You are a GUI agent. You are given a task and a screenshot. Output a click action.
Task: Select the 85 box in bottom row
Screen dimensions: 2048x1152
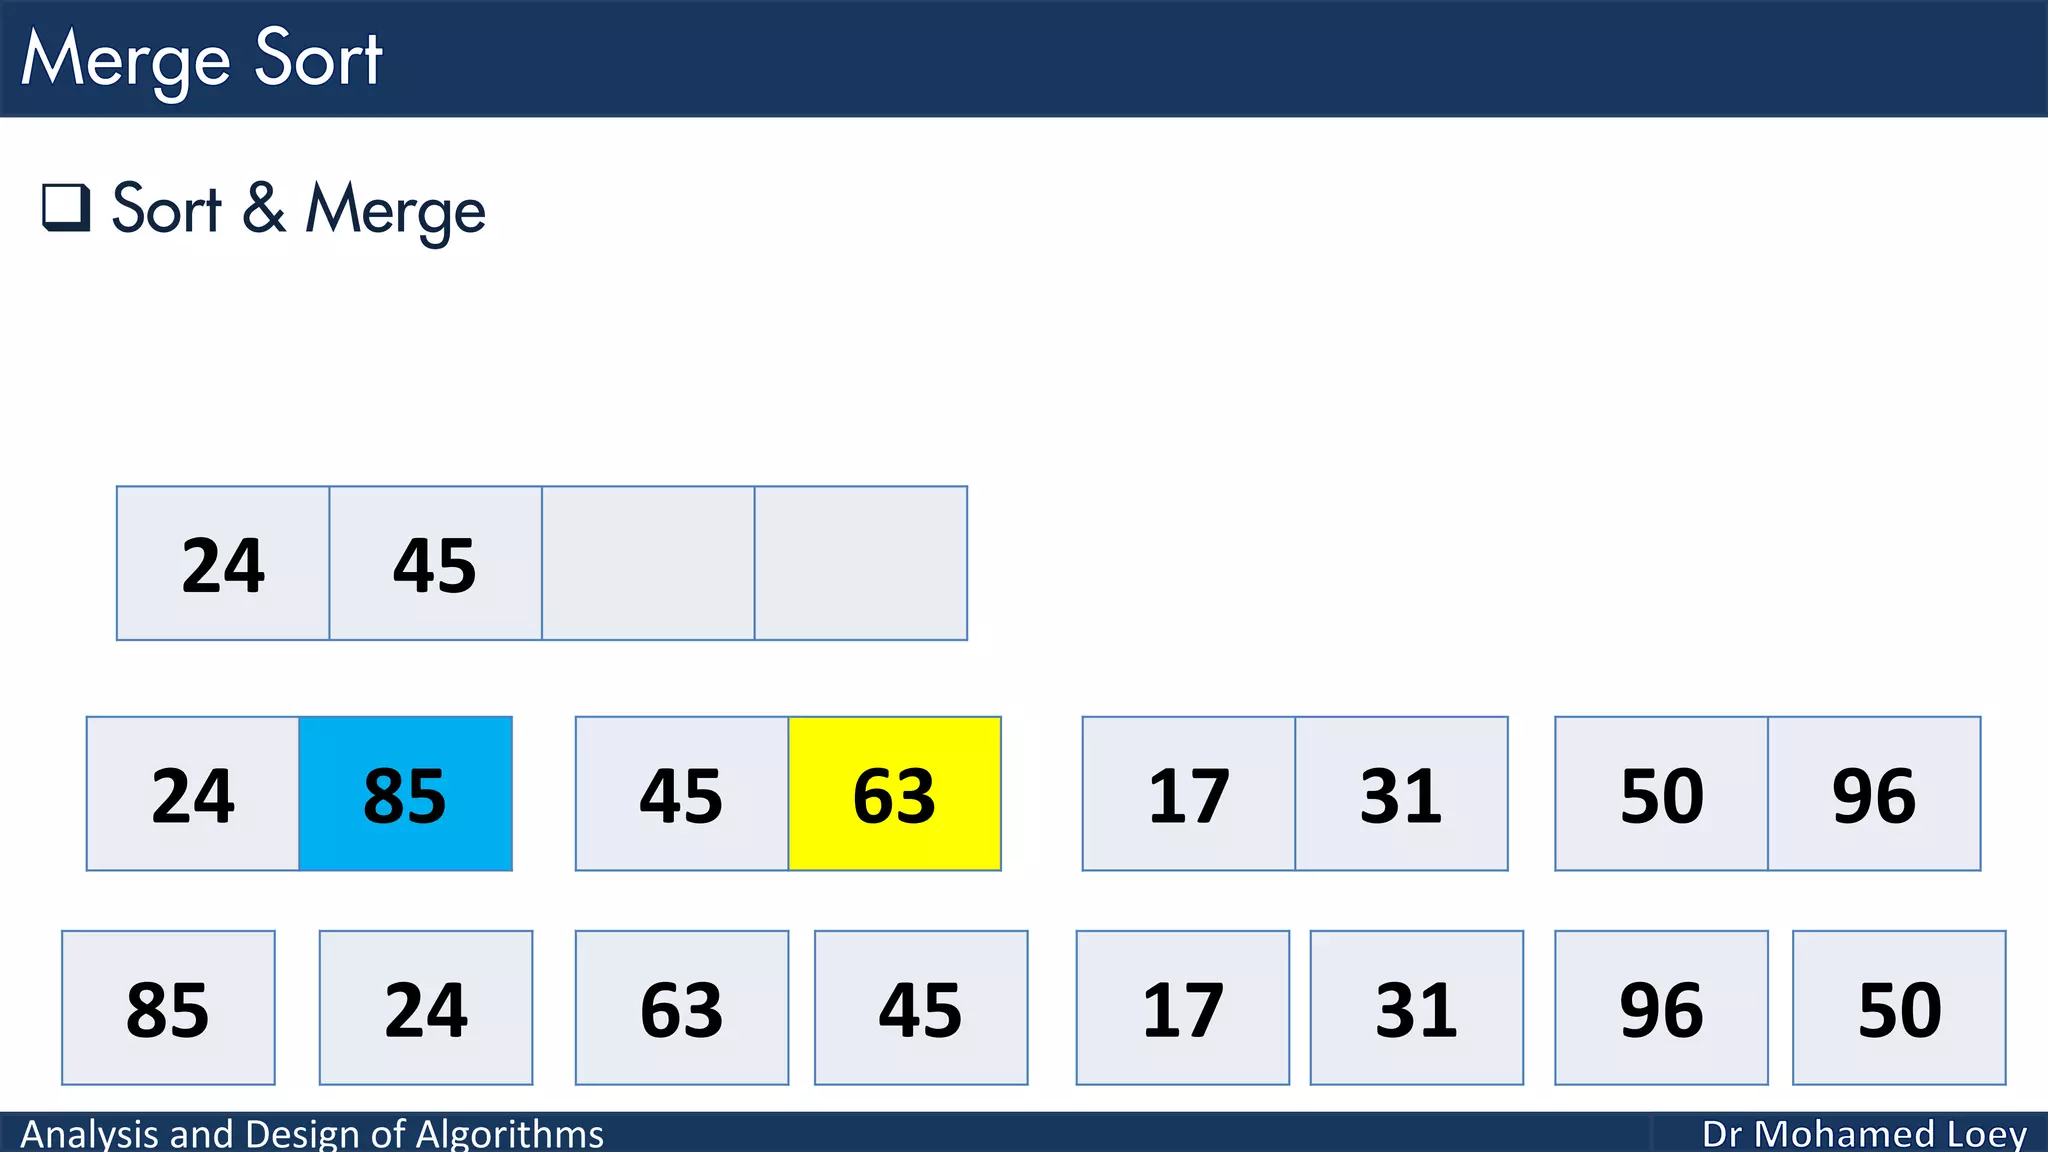[x=168, y=1008]
